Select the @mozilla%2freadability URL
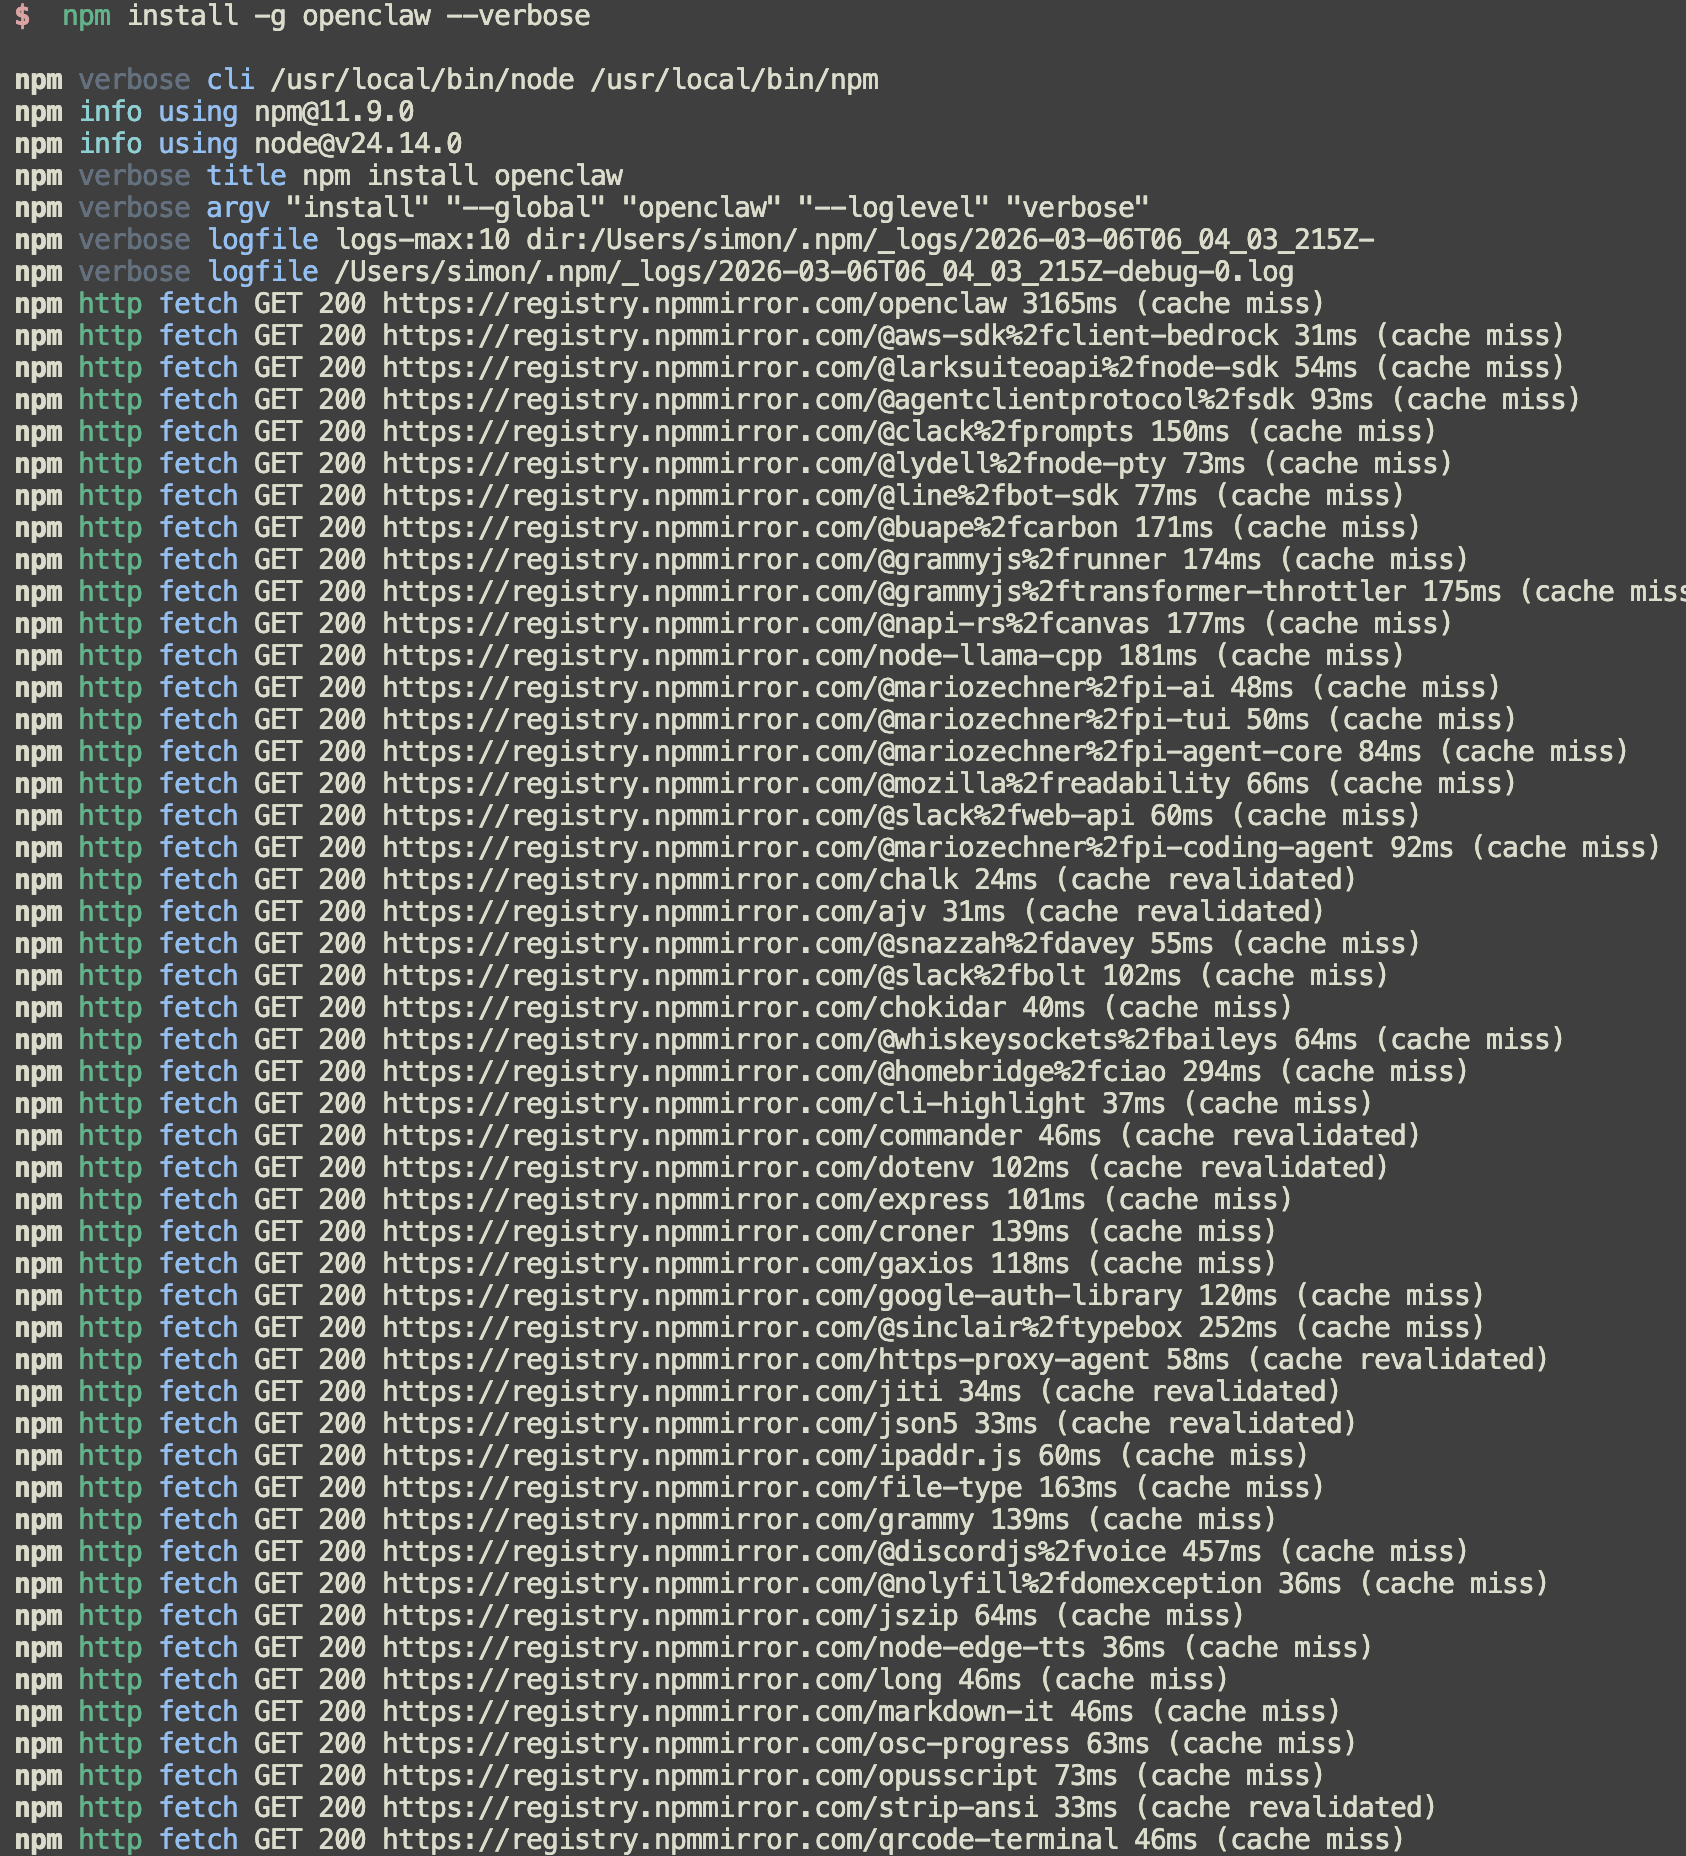Screen dimensions: 1686x1856 [806, 784]
